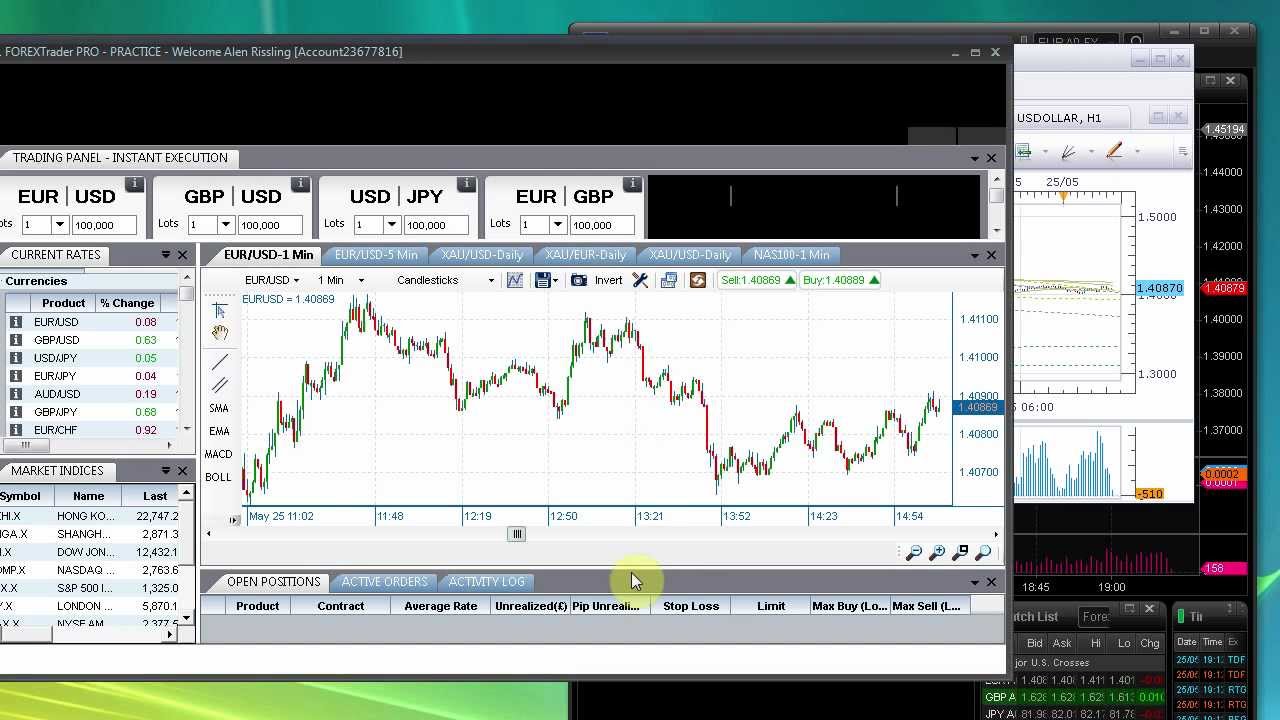Click info icon for AUD/USD rate row

(x=16, y=394)
